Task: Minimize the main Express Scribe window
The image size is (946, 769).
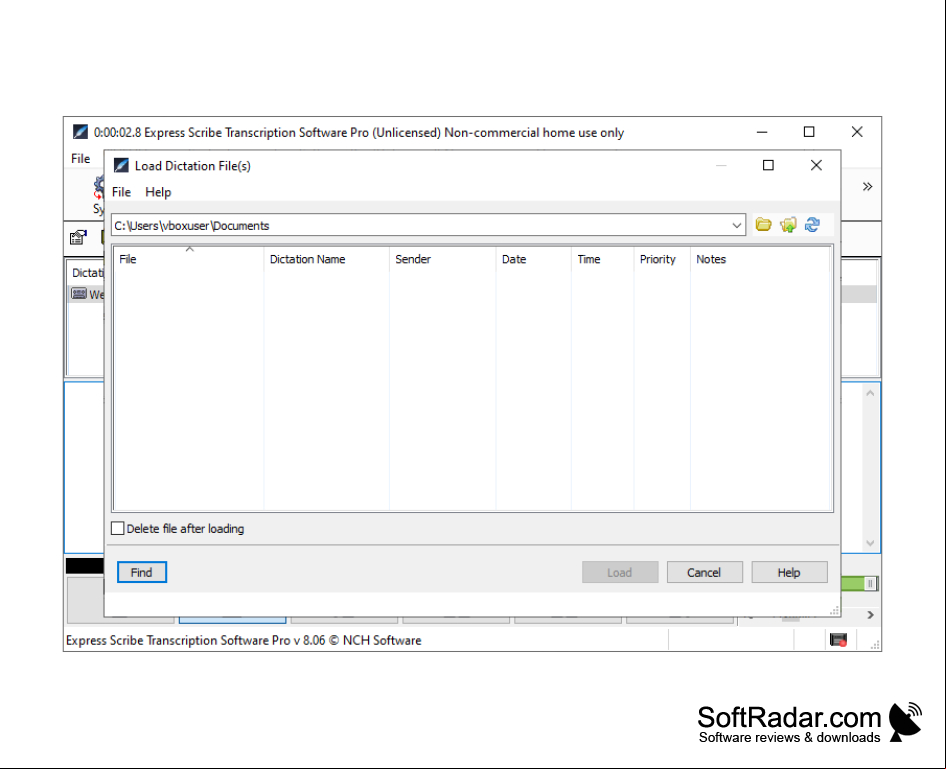Action: click(762, 132)
